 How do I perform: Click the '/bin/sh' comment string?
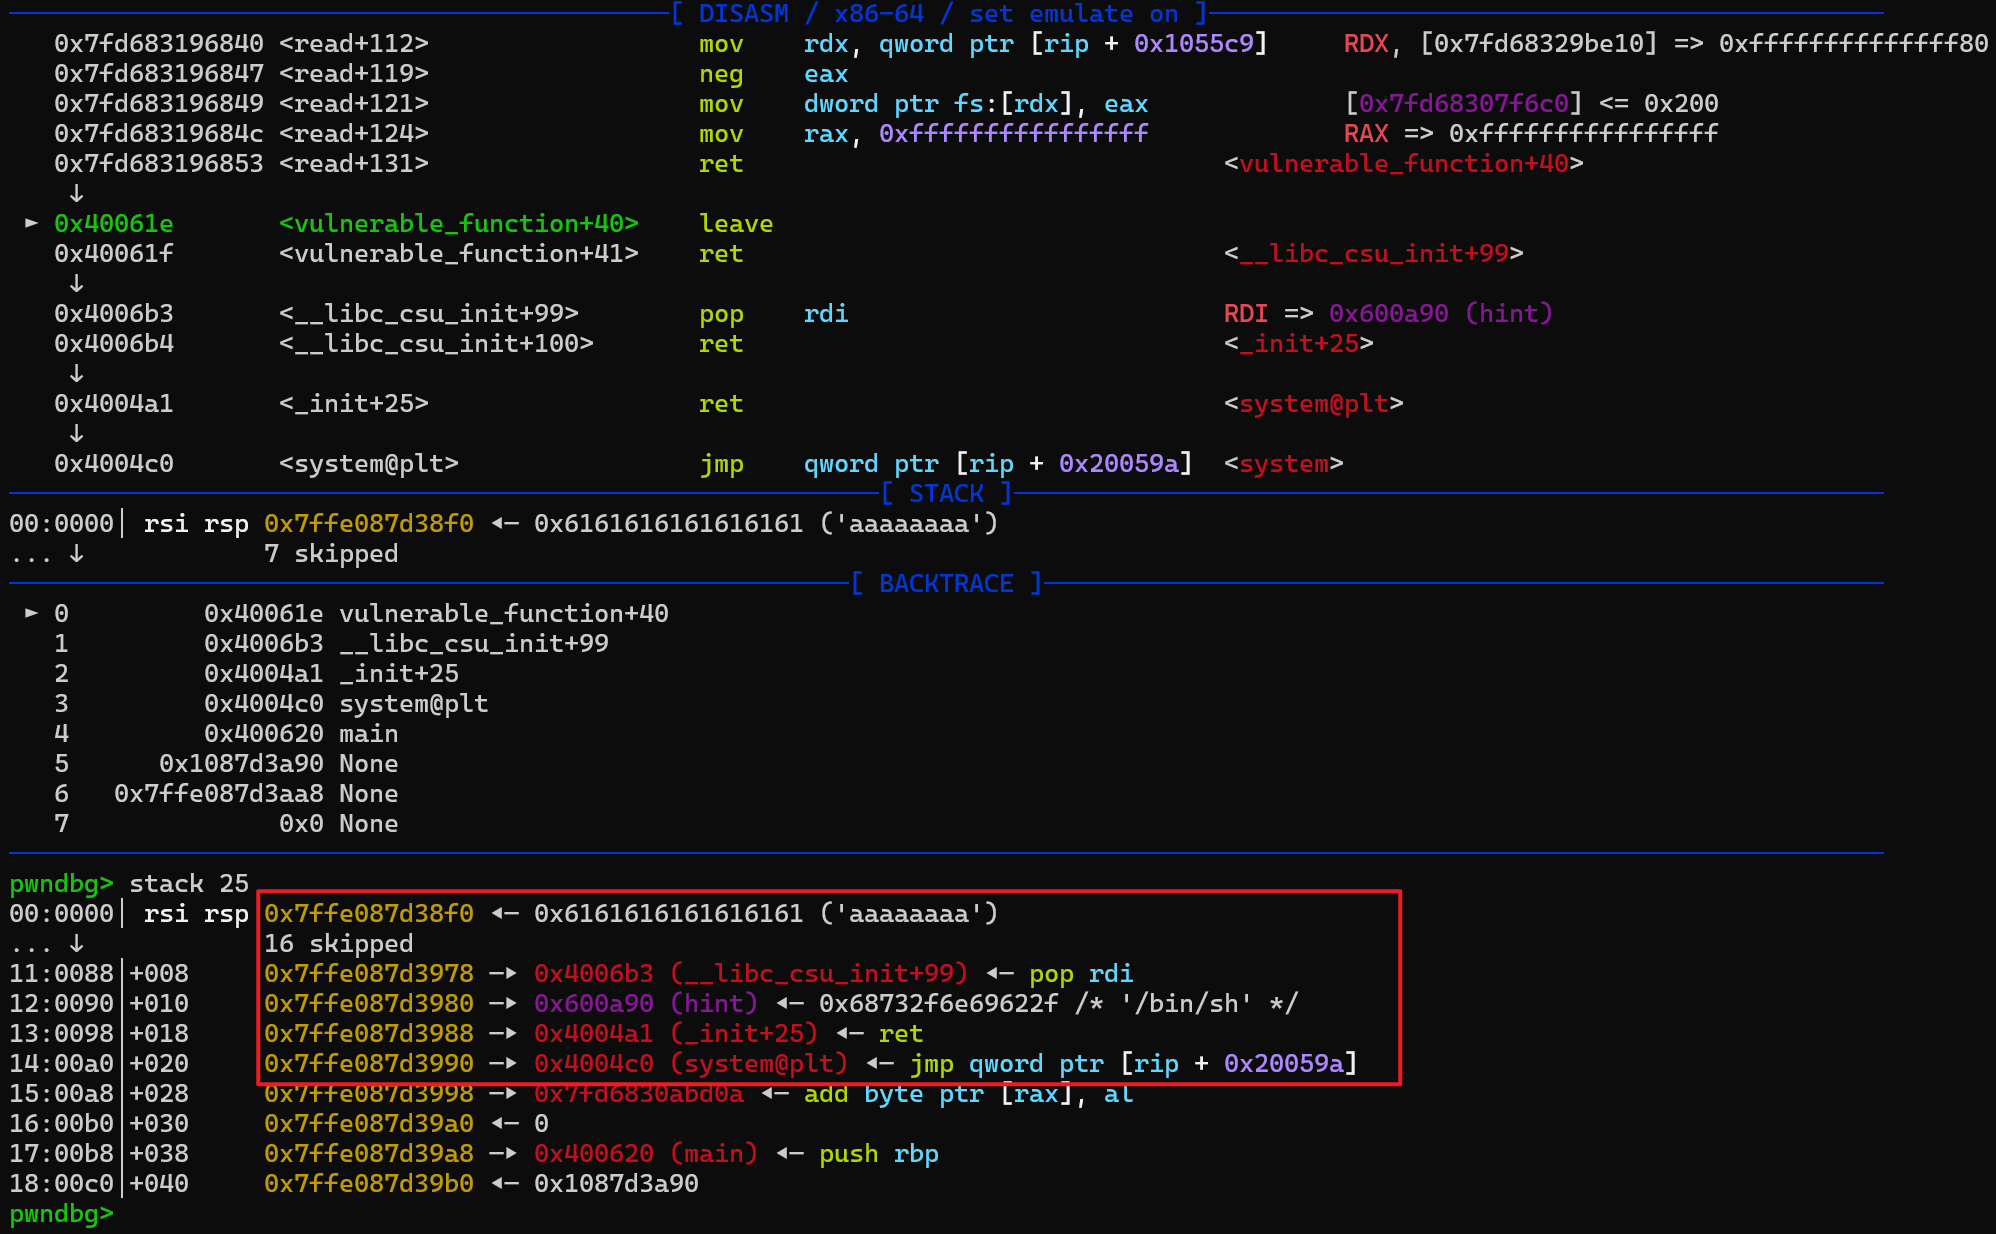point(1186,1003)
